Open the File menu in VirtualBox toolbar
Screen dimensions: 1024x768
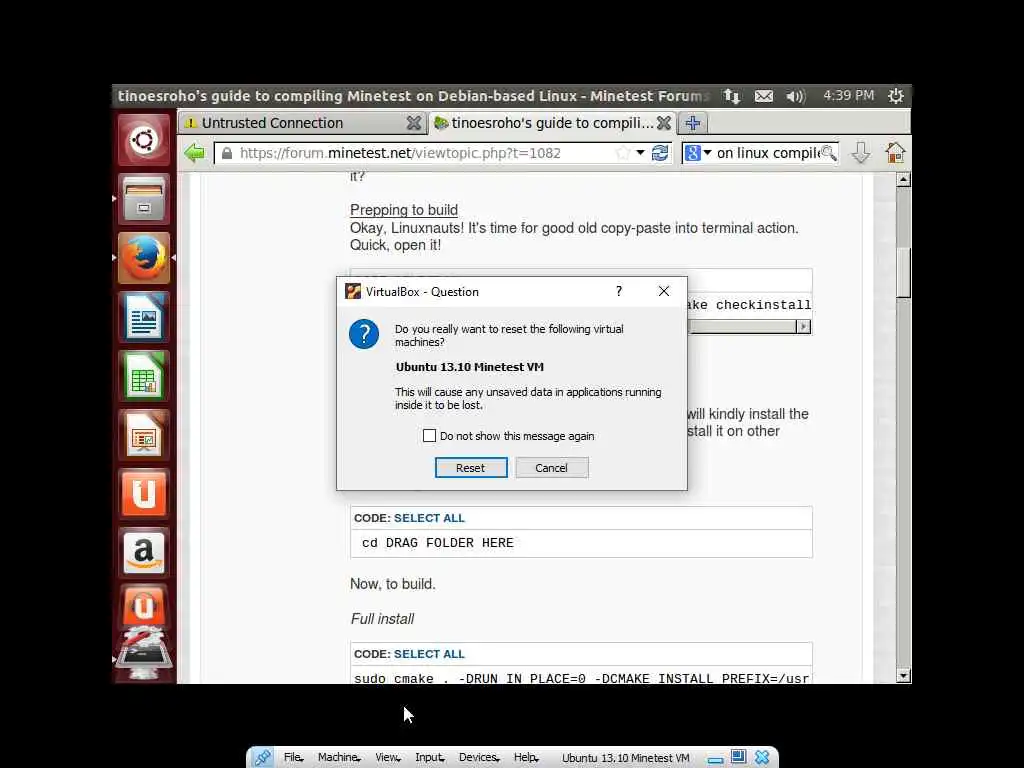pos(293,758)
